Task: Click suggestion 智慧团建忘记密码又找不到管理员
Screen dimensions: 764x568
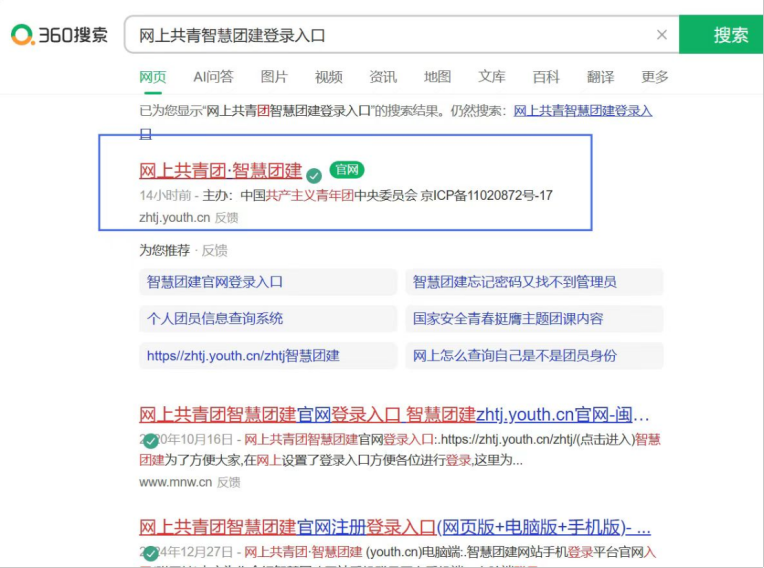Action: click(514, 282)
